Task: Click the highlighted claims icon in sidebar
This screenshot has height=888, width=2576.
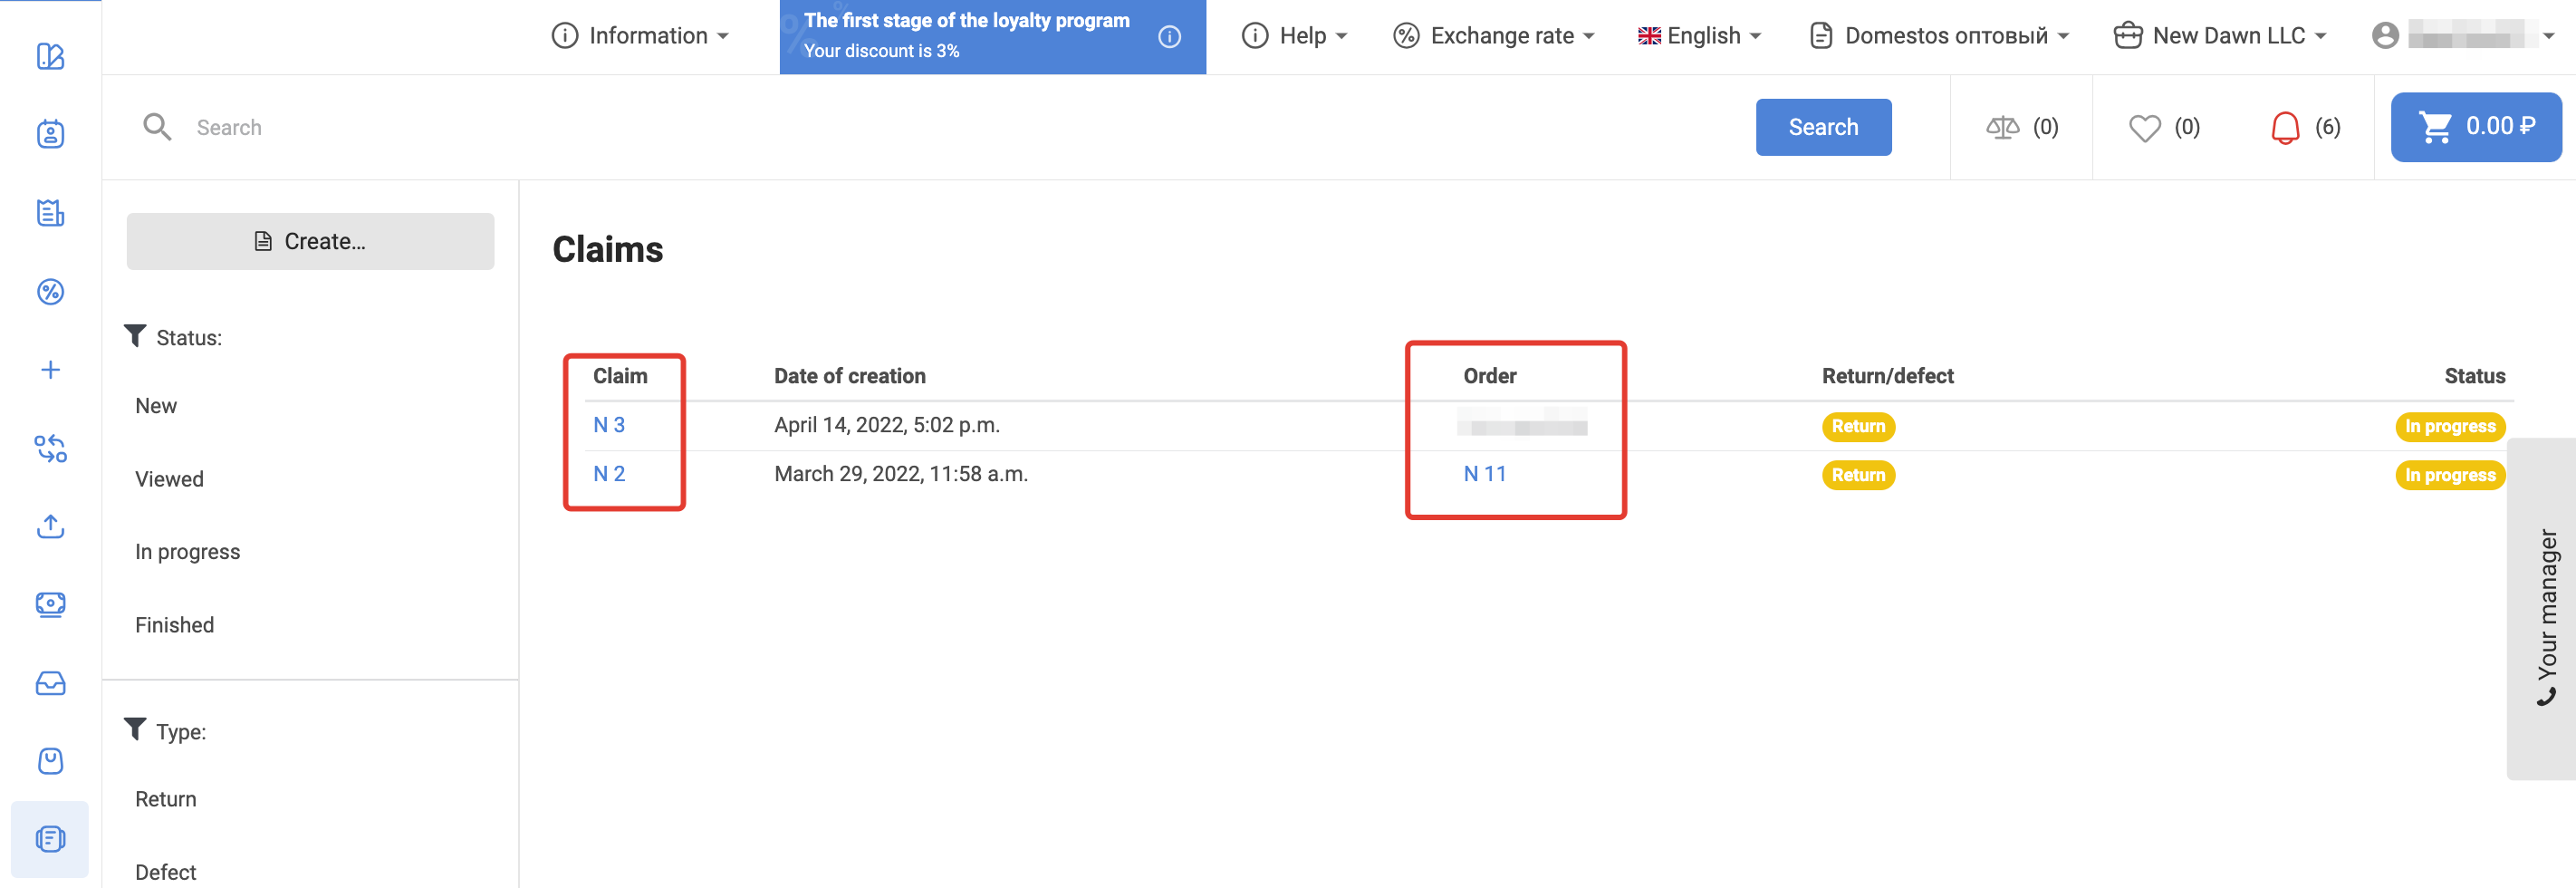Action: click(x=50, y=839)
